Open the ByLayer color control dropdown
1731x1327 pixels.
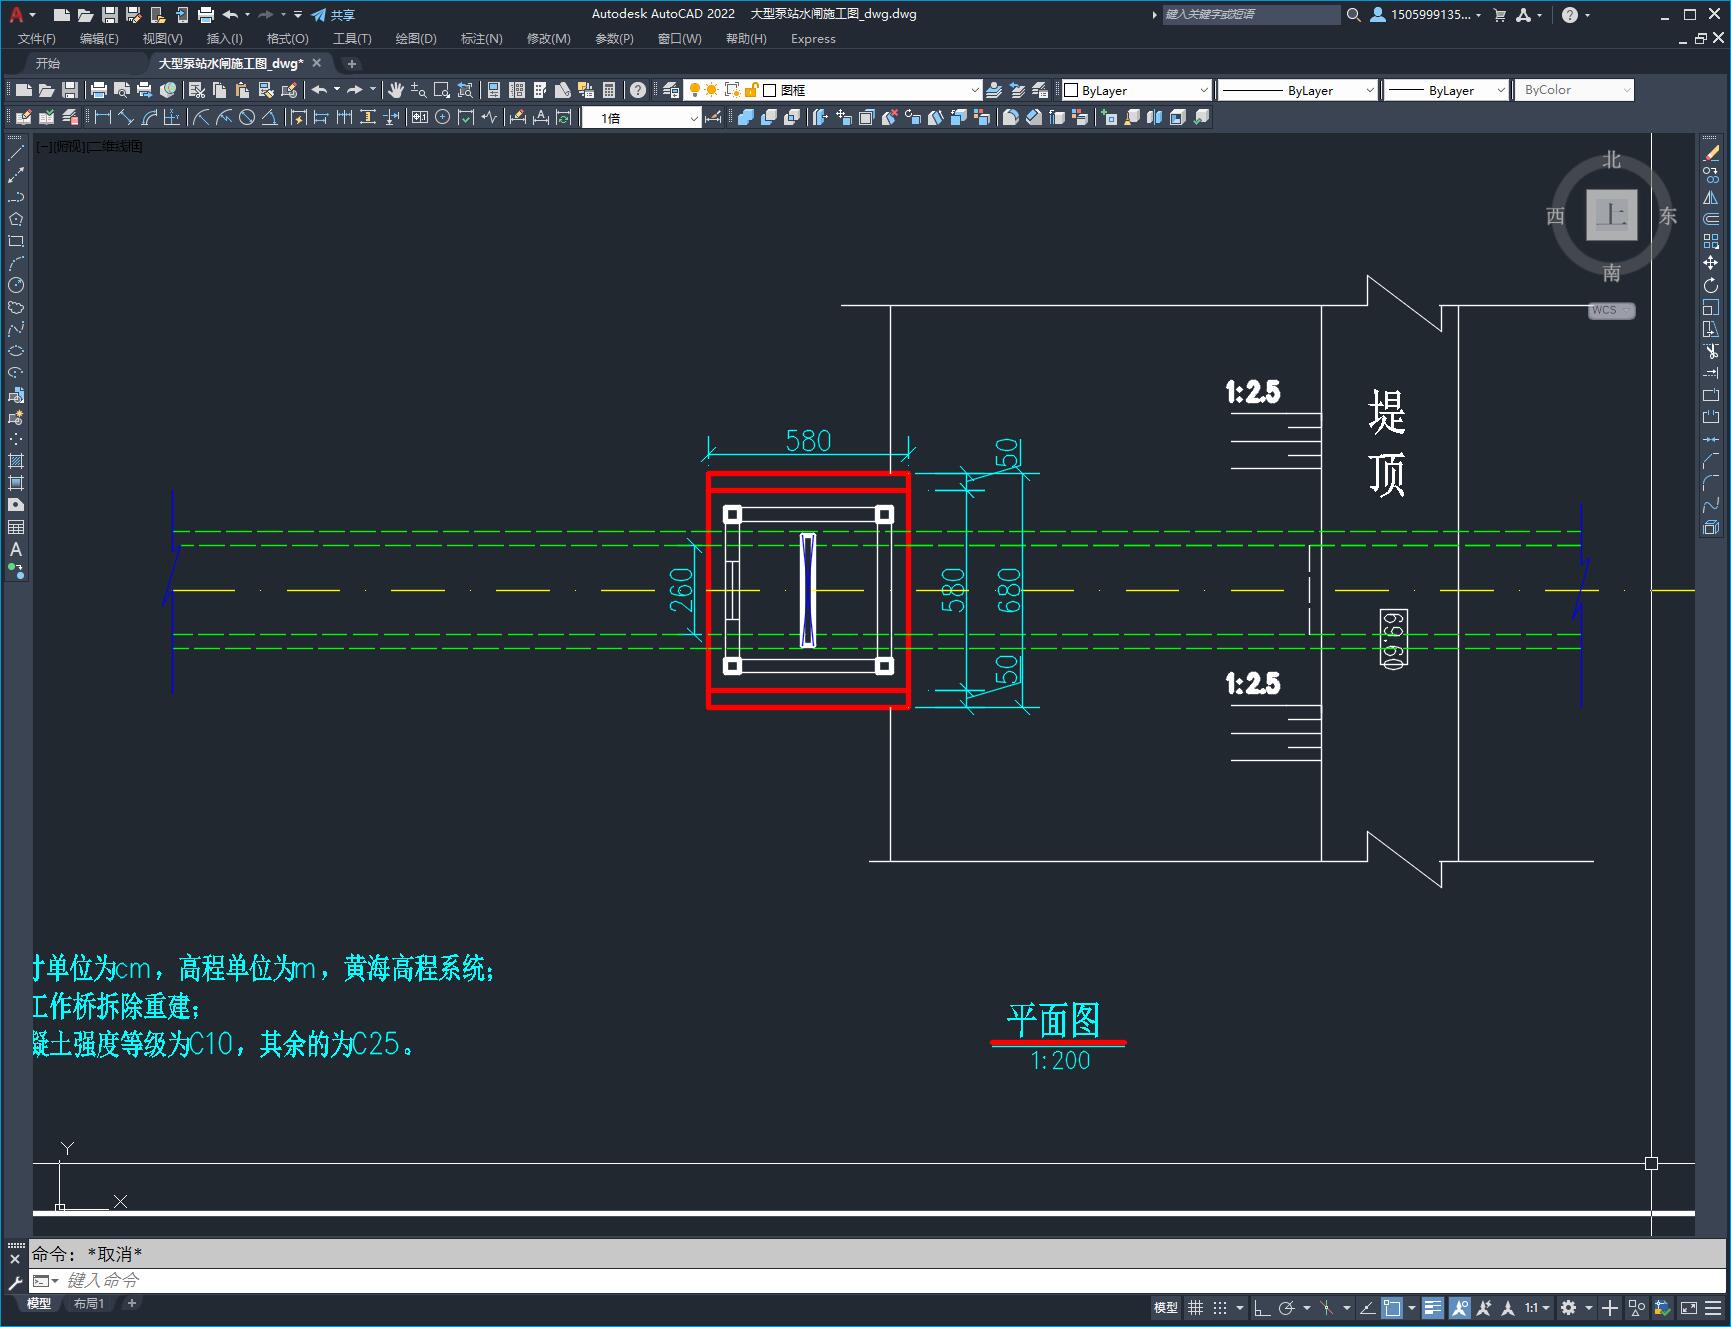coord(1136,90)
